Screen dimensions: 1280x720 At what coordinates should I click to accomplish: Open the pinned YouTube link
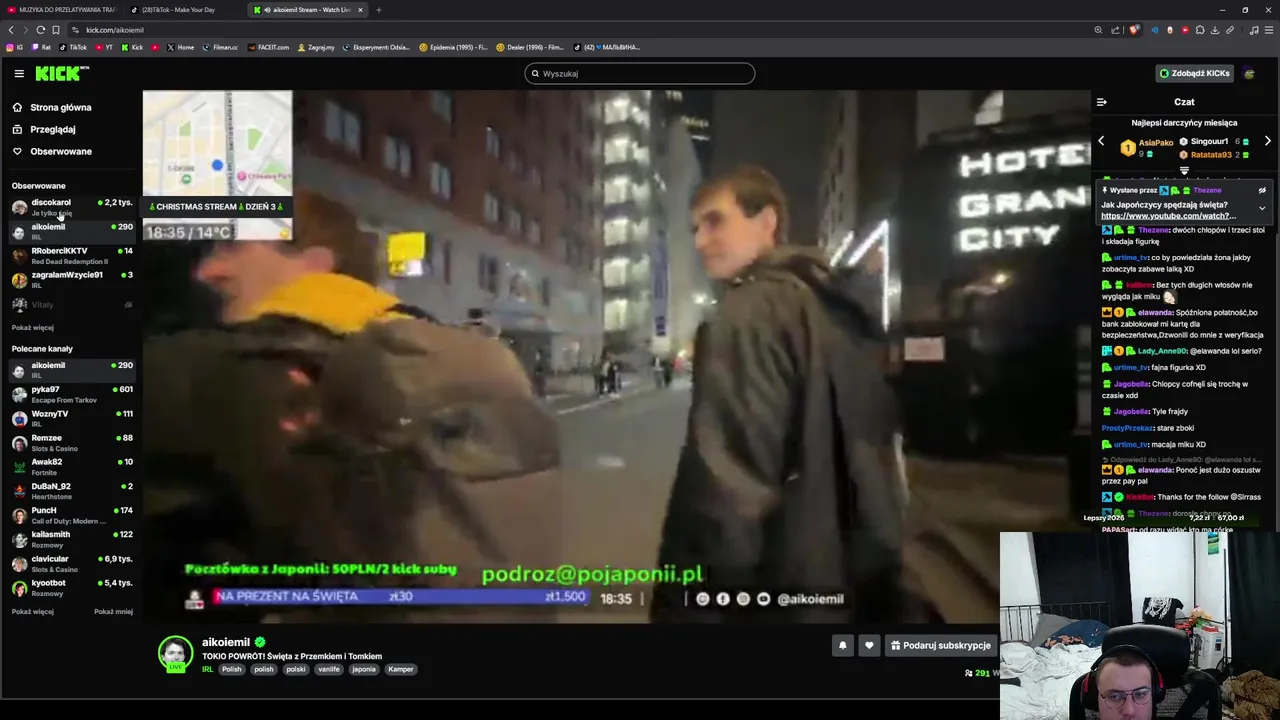pos(1168,216)
